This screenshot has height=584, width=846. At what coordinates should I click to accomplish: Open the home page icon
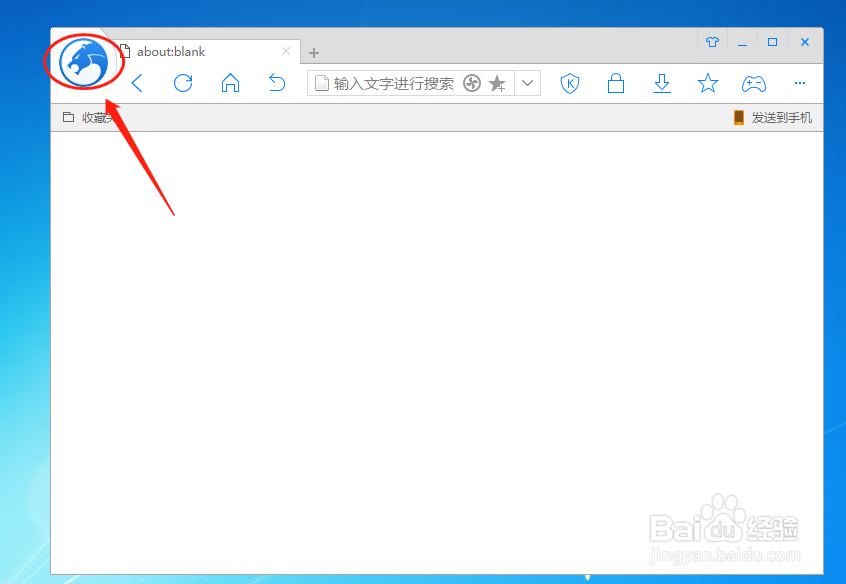[230, 83]
